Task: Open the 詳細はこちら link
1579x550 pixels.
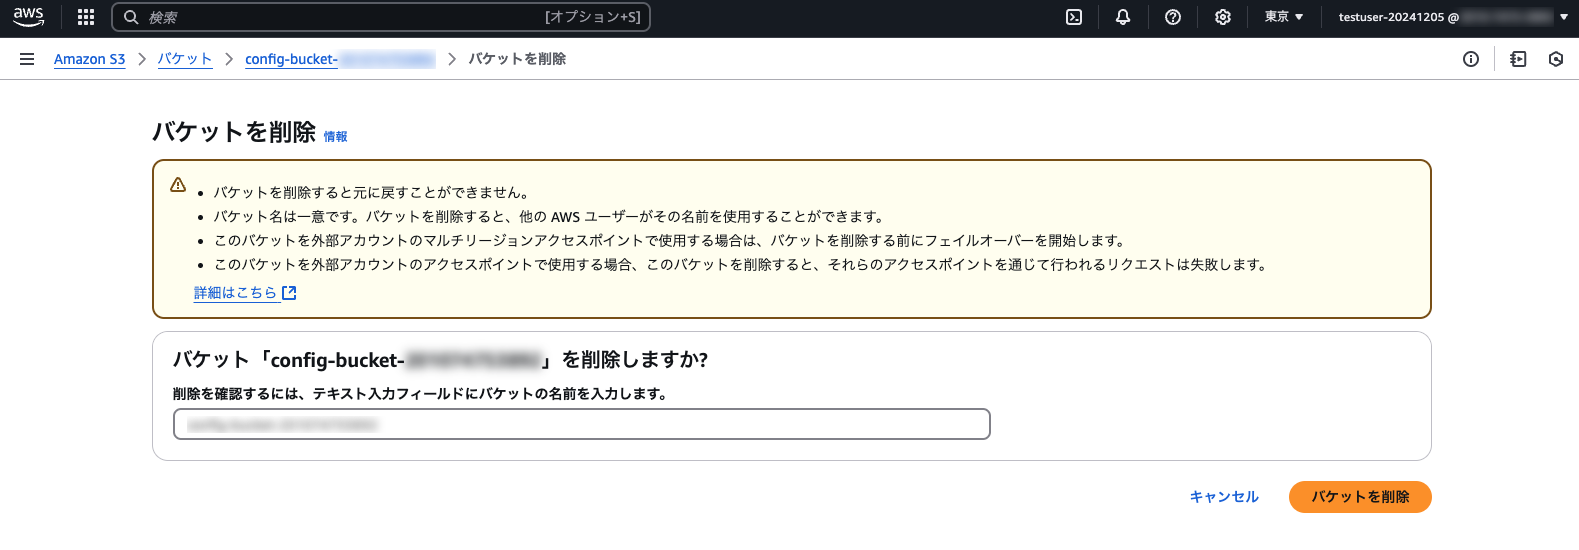Action: [x=235, y=293]
